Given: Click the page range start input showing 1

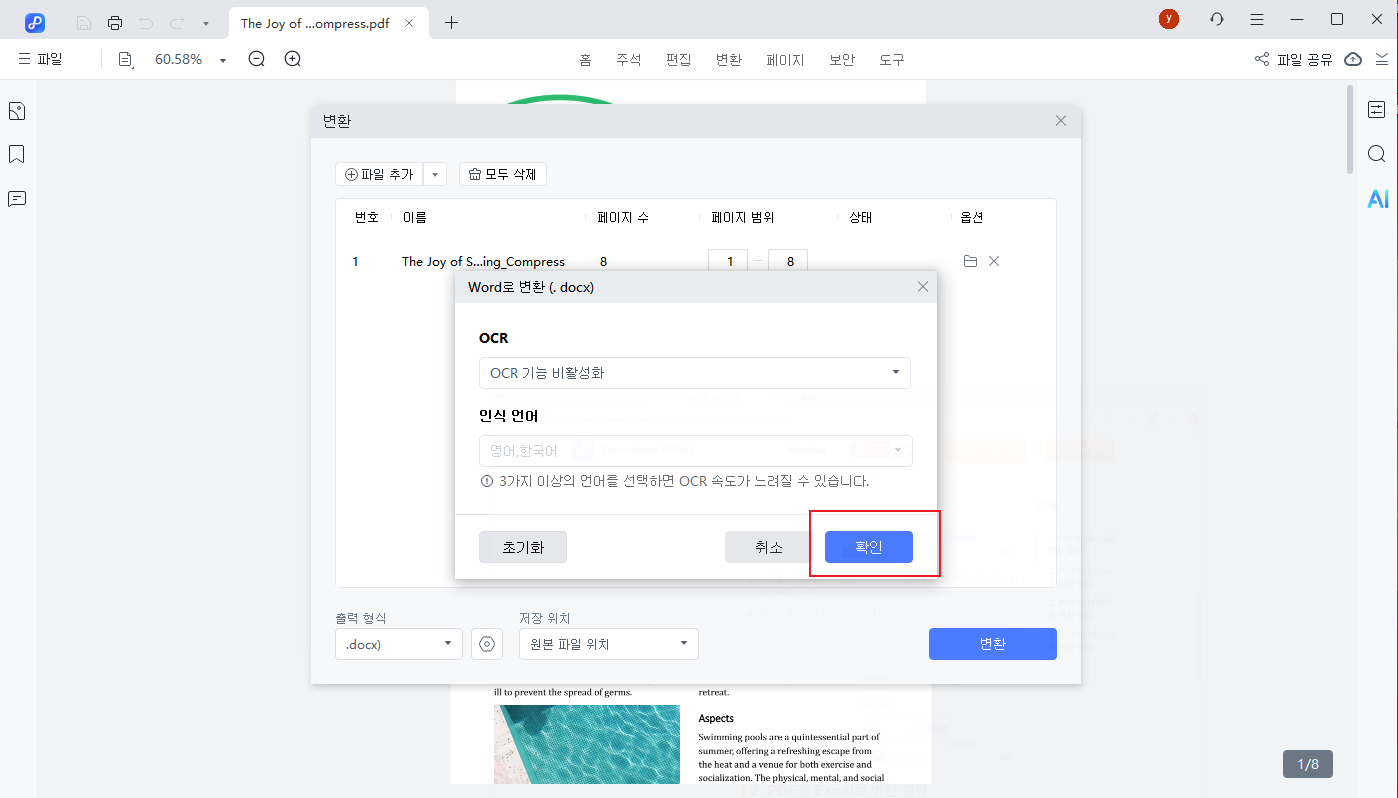Looking at the screenshot, I should (x=727, y=261).
